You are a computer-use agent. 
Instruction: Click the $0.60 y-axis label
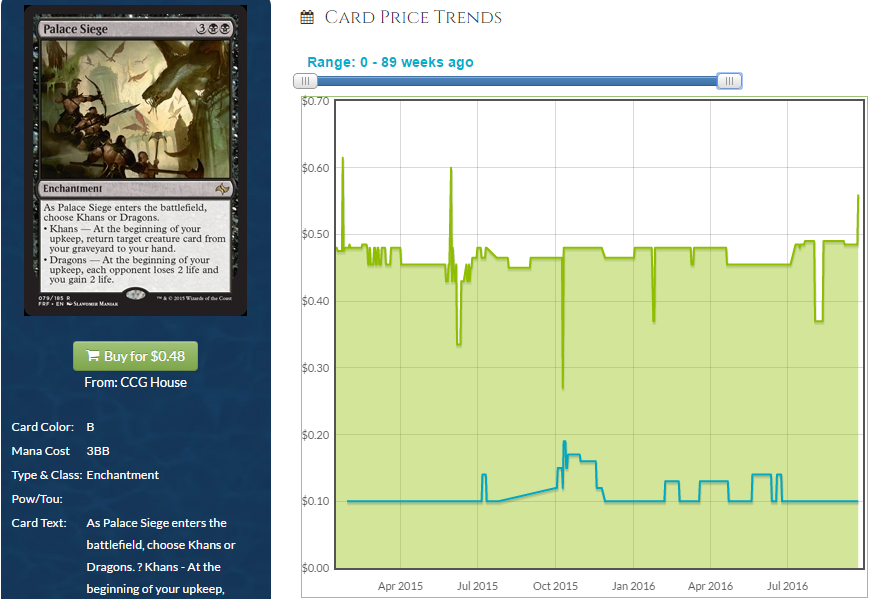315,168
